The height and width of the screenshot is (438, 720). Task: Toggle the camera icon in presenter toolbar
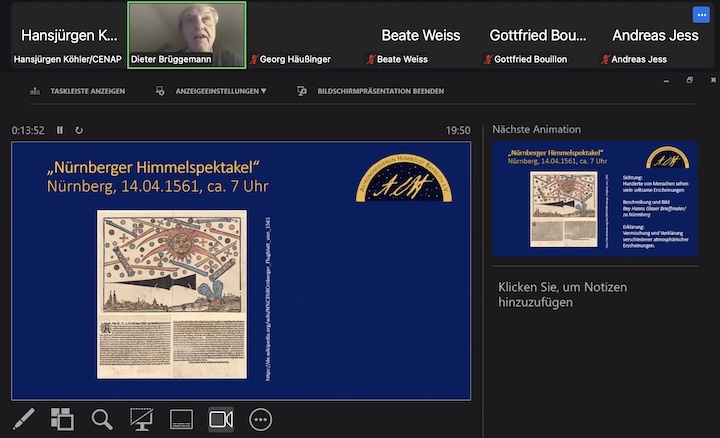(221, 419)
